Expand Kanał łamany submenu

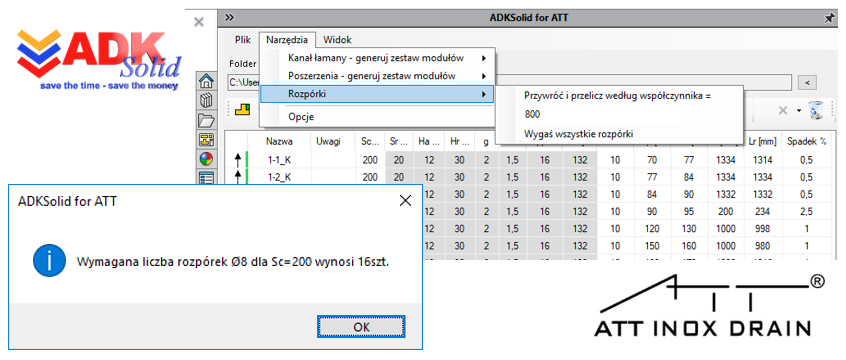click(x=377, y=58)
